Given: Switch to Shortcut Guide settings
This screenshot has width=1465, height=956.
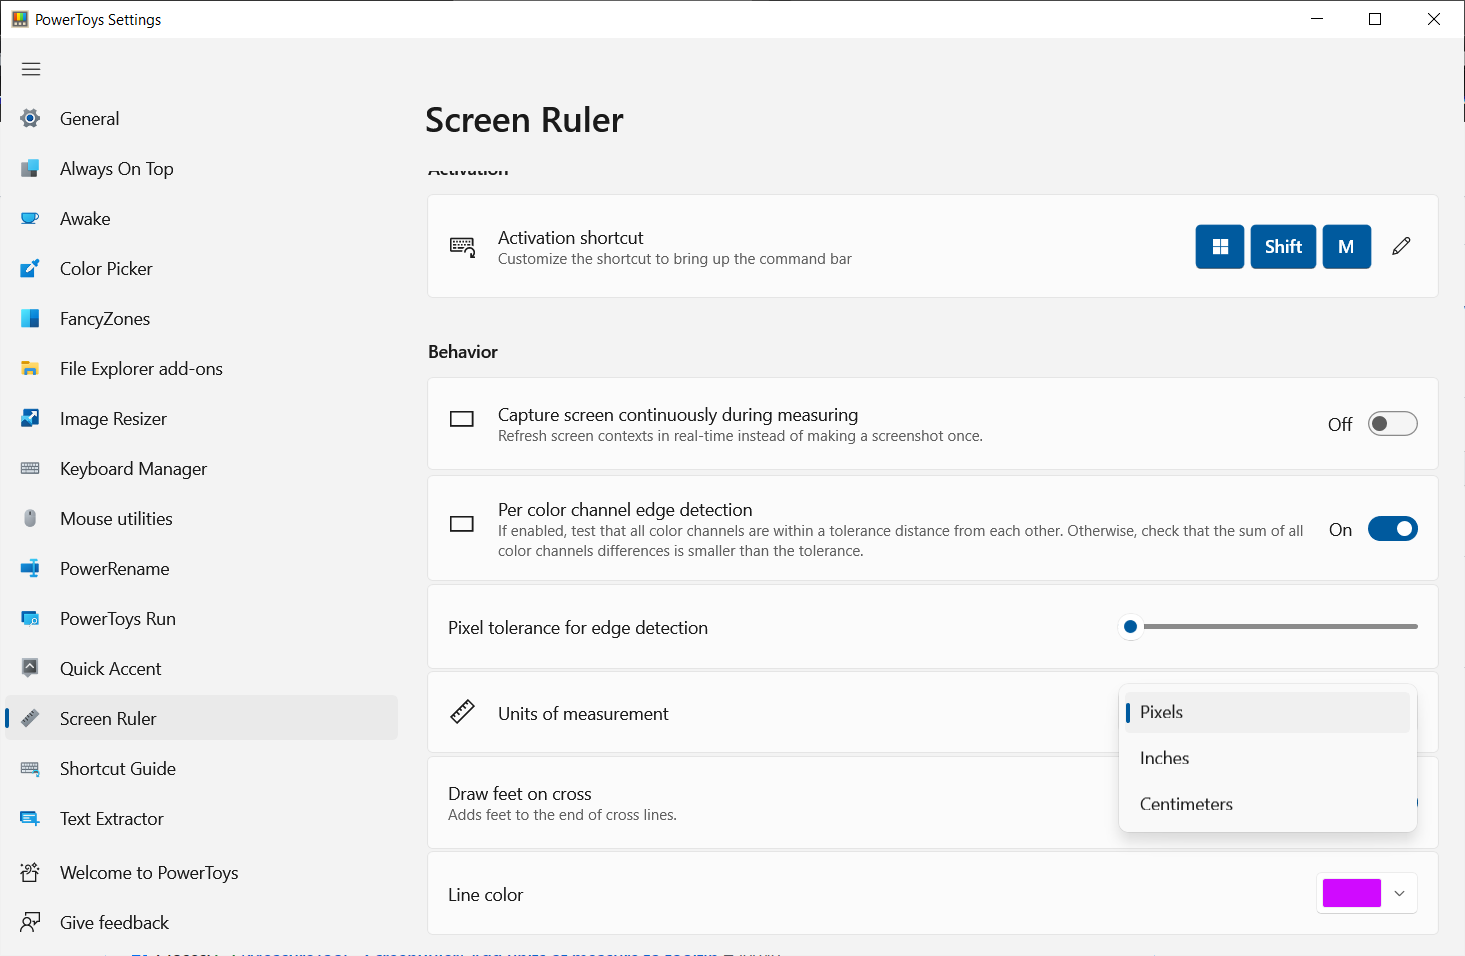Looking at the screenshot, I should click(x=117, y=768).
